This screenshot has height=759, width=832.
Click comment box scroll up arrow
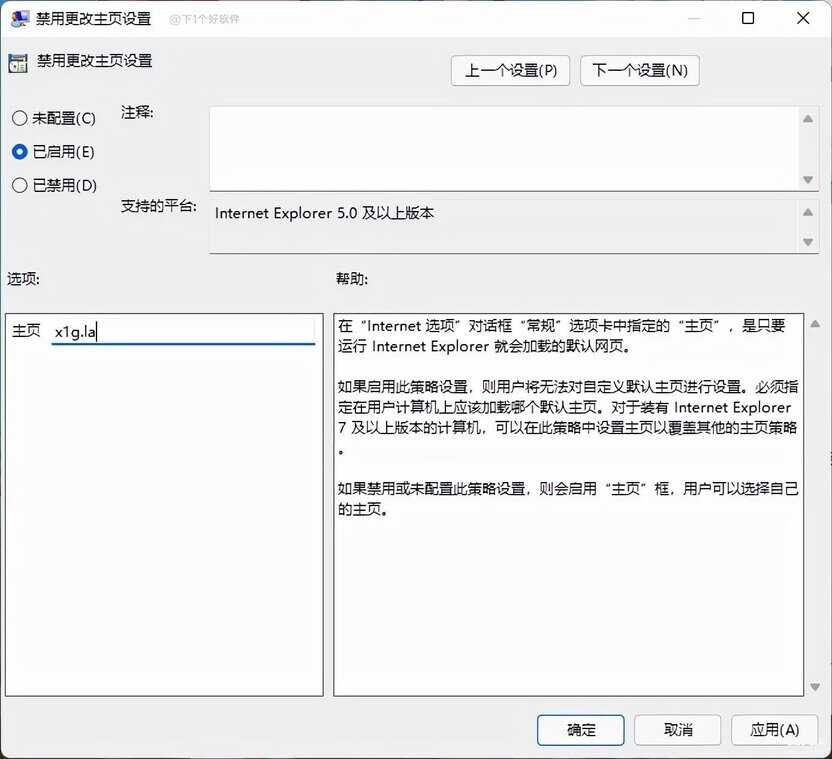point(808,119)
